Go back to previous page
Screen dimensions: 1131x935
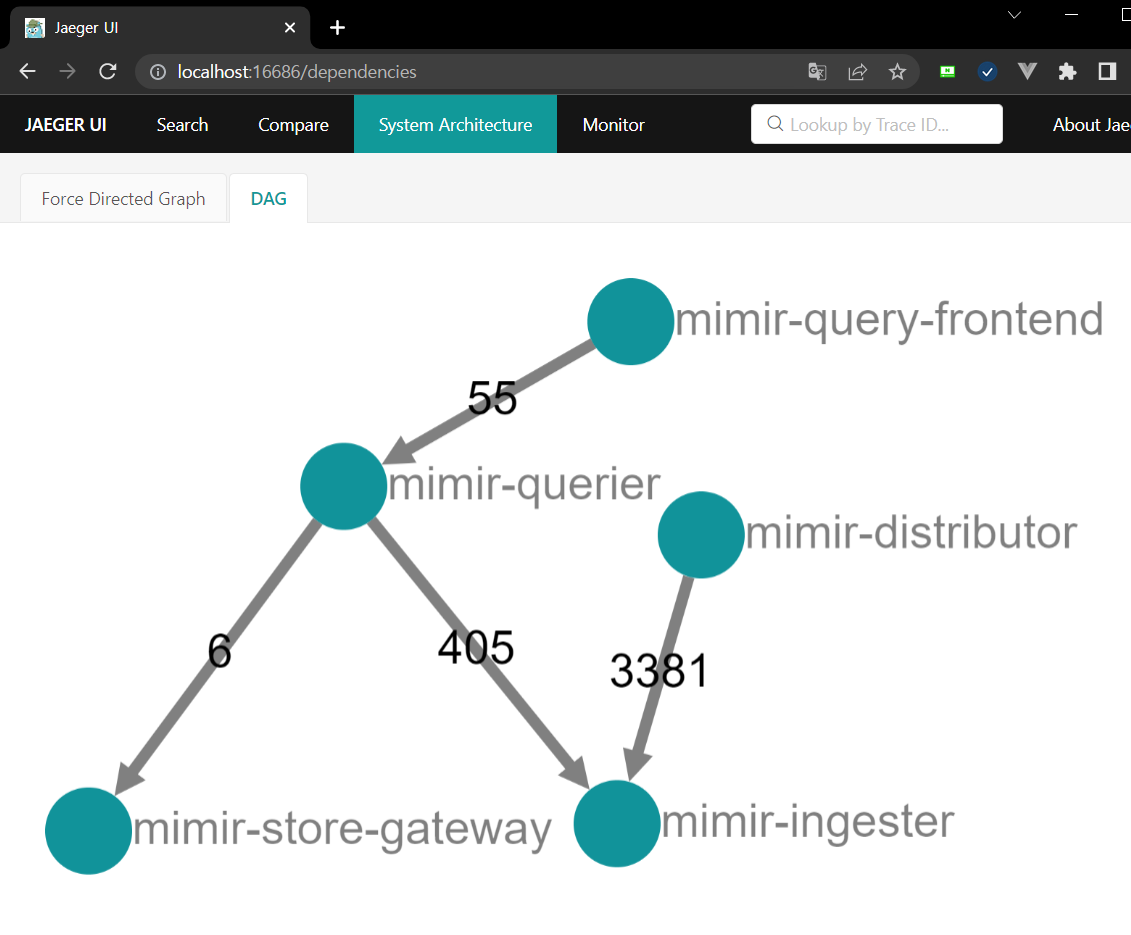[x=27, y=72]
